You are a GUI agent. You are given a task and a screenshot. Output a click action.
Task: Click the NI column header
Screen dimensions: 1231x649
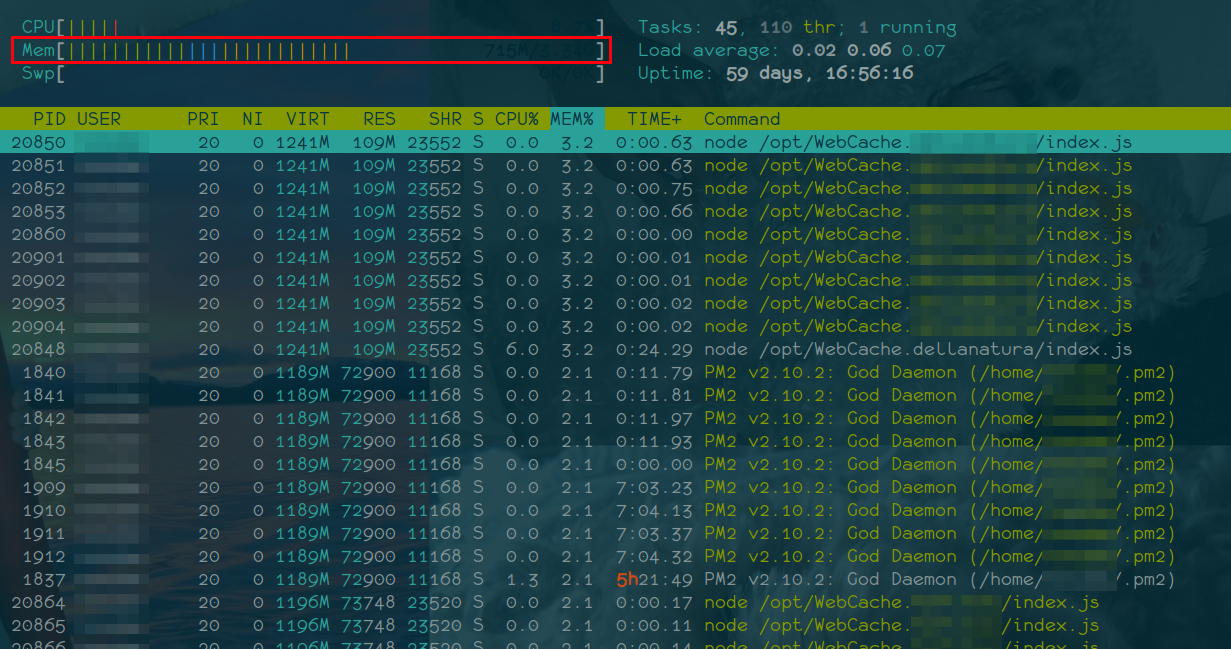250,118
